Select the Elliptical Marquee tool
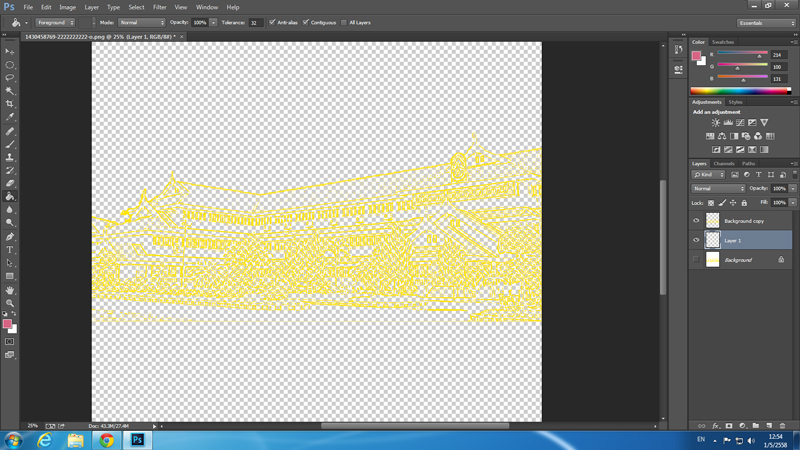Viewport: 800px width, 450px height. pos(10,65)
